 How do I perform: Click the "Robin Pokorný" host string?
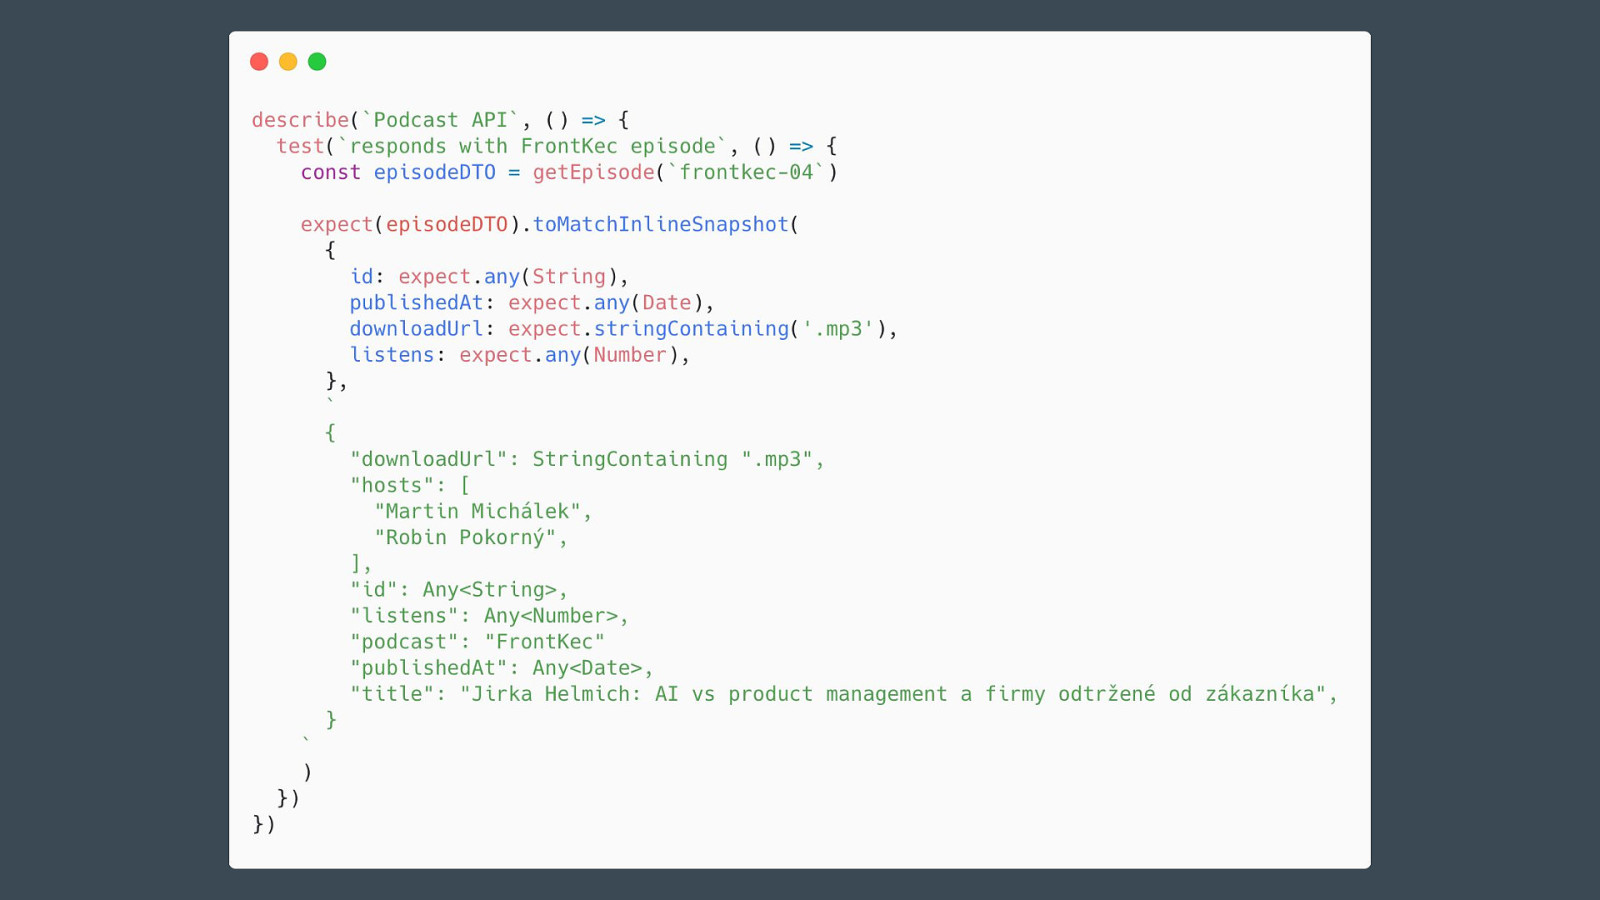coord(465,537)
